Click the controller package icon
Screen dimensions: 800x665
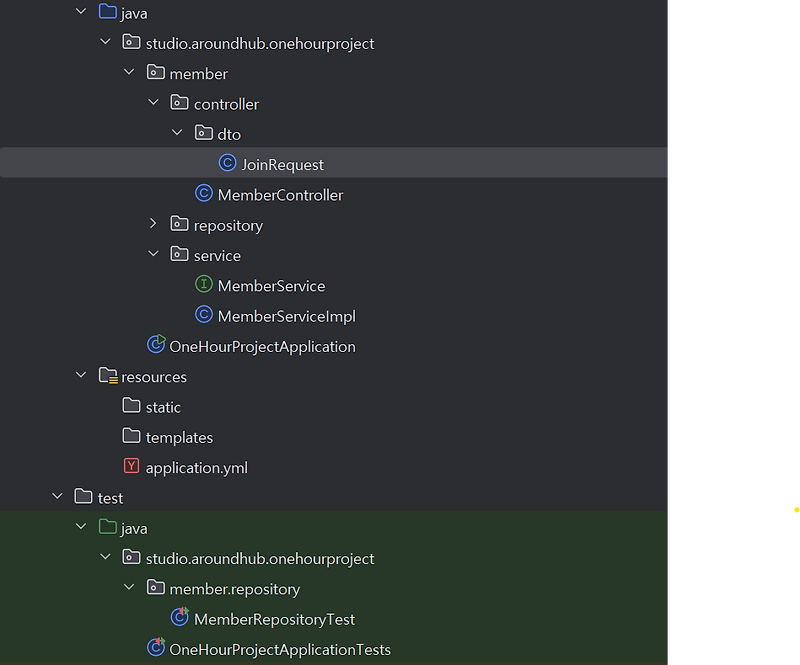click(x=180, y=102)
